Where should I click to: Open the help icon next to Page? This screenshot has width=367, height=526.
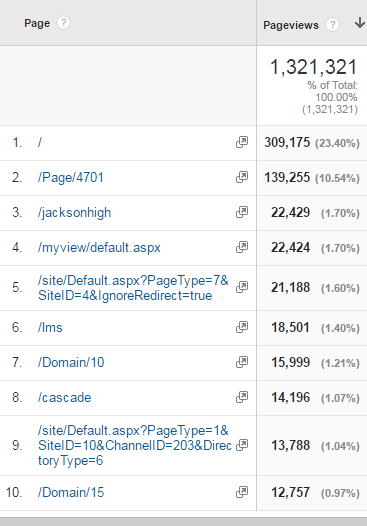click(x=63, y=23)
